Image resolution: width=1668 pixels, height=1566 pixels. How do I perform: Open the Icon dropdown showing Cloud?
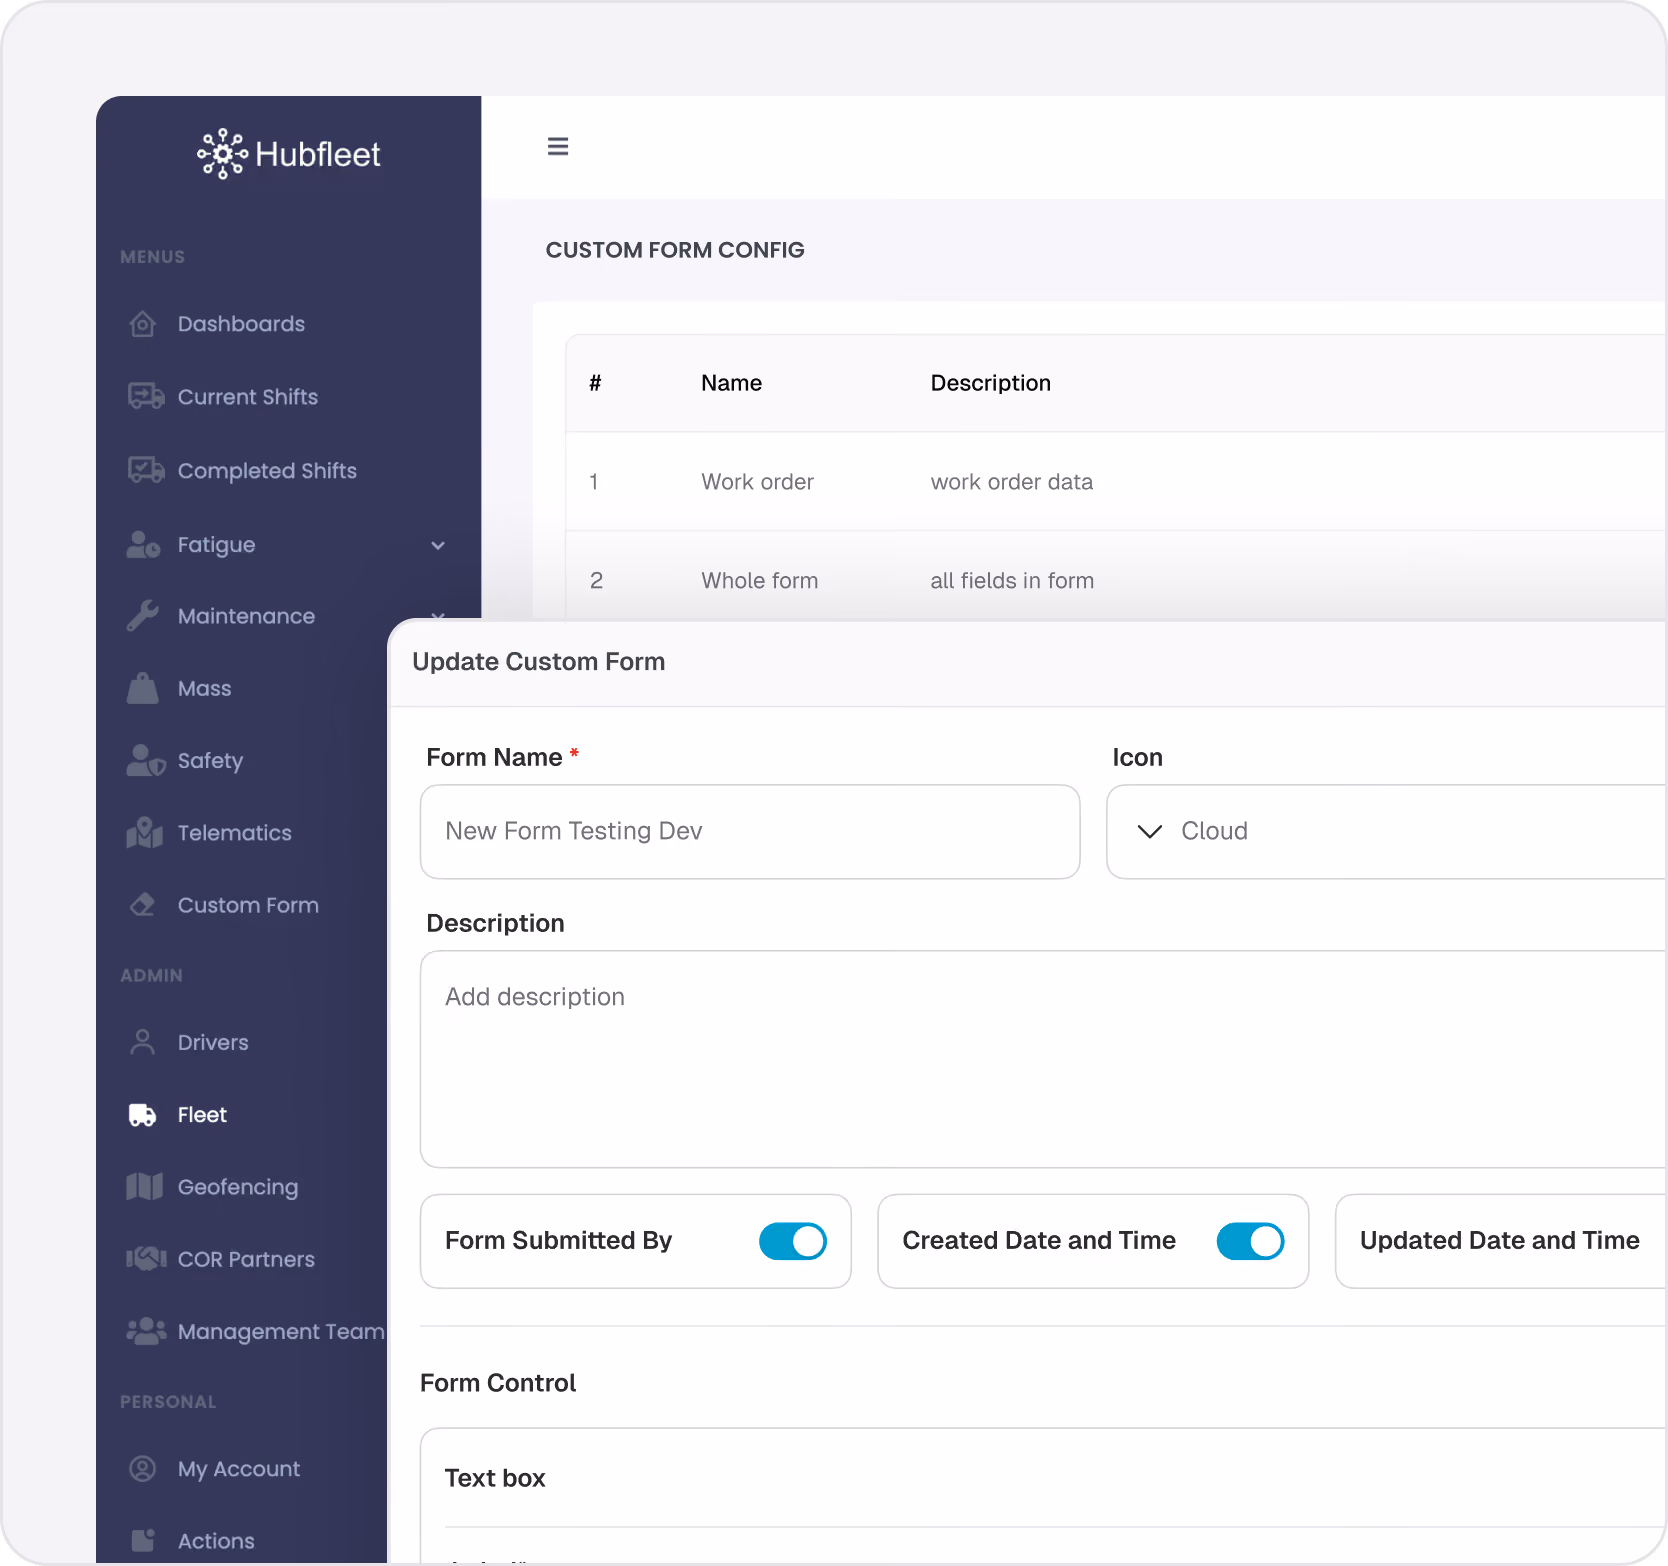1386,831
